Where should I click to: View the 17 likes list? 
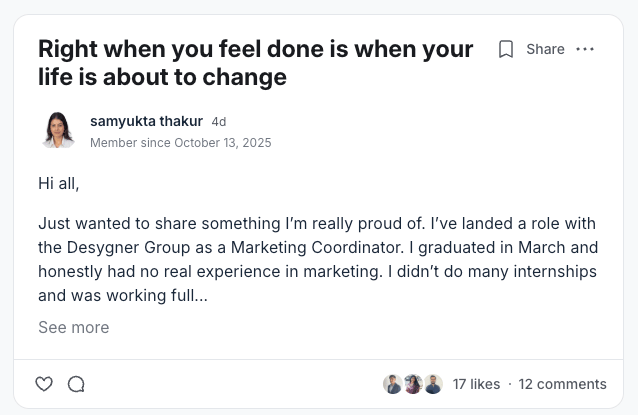[x=476, y=384]
